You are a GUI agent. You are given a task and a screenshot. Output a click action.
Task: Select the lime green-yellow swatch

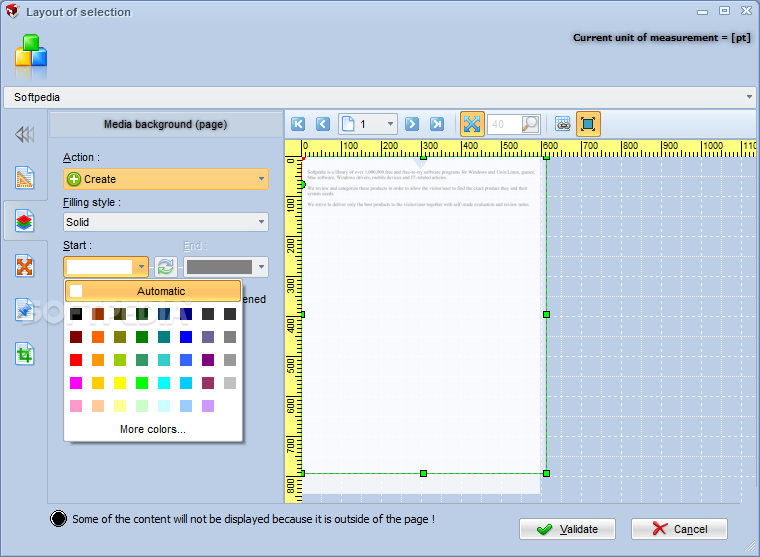[120, 360]
